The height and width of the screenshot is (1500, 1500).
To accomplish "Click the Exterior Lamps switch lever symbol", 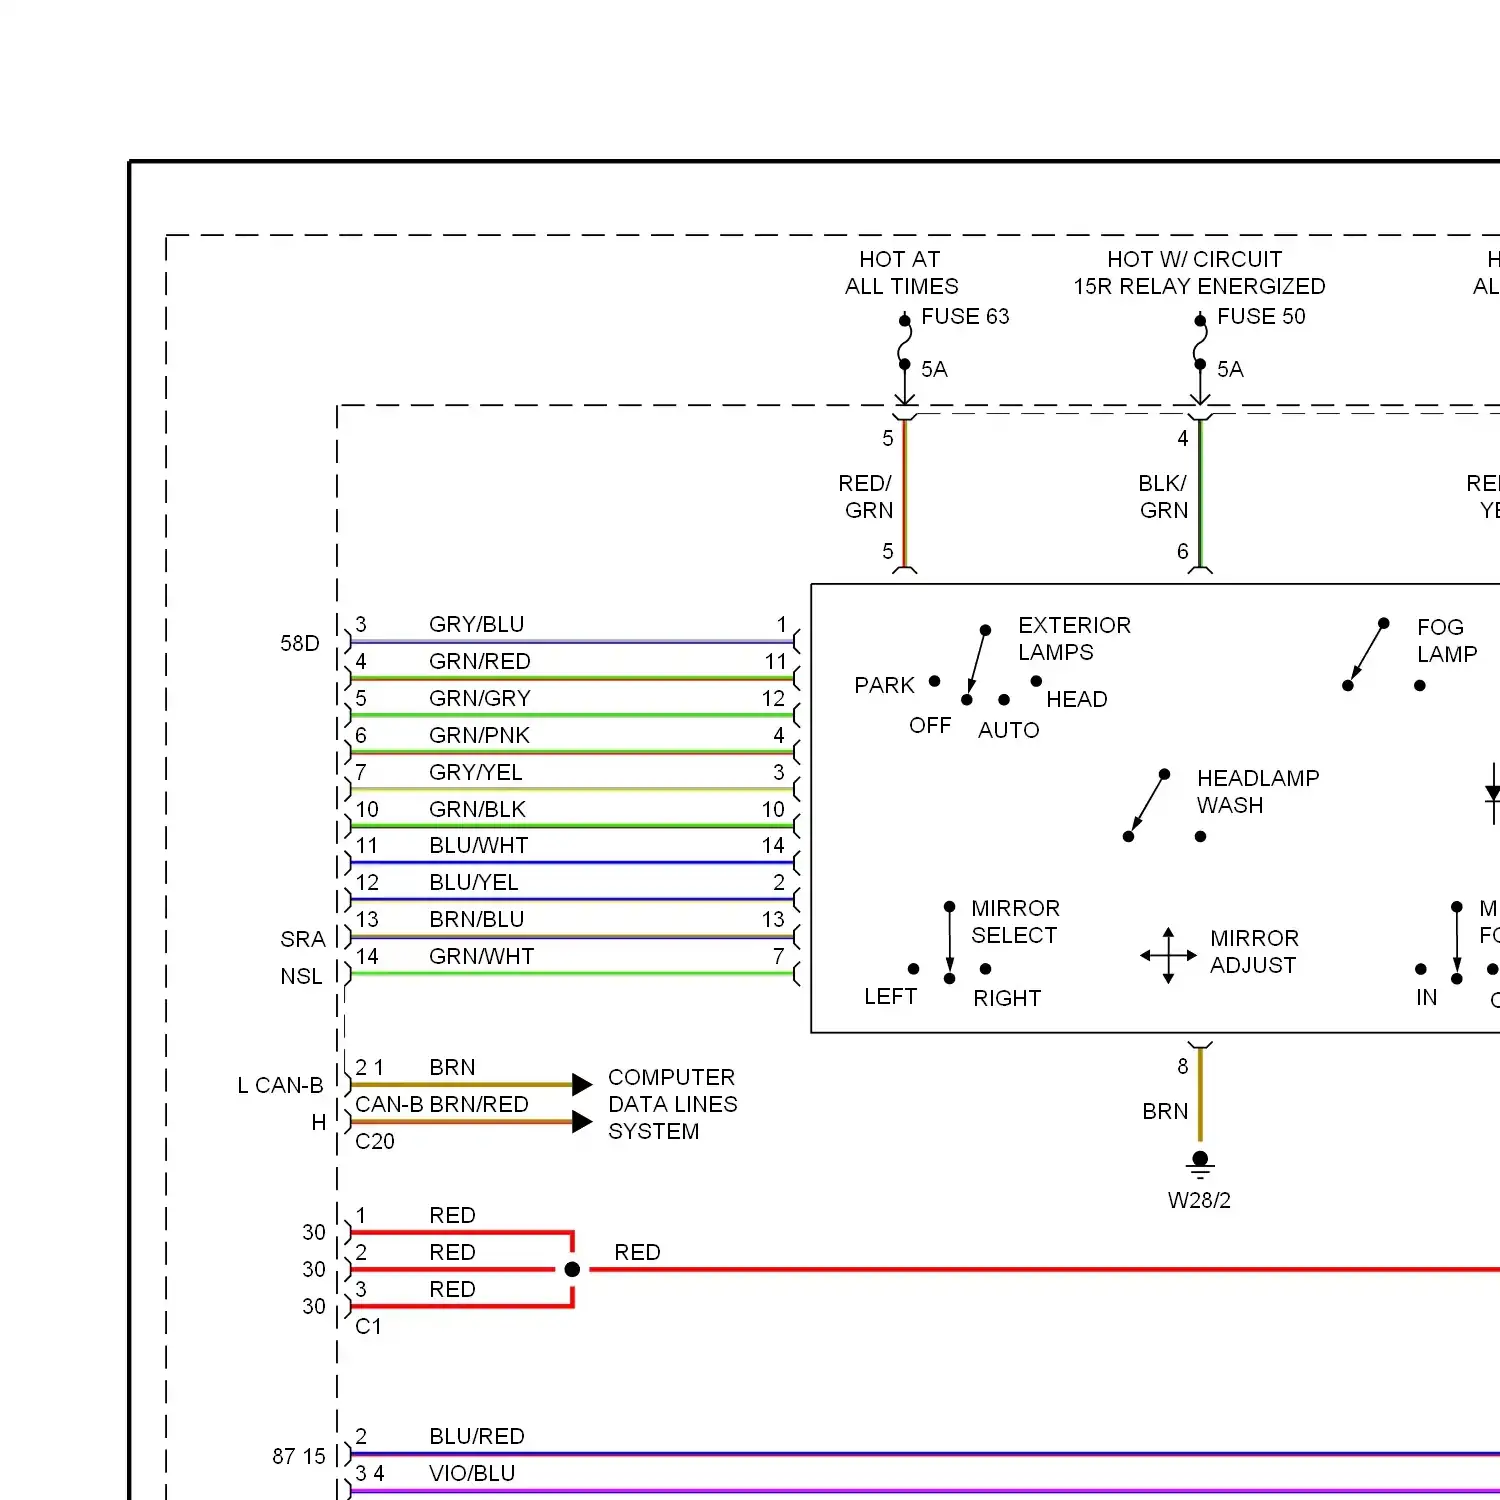I will point(976,665).
